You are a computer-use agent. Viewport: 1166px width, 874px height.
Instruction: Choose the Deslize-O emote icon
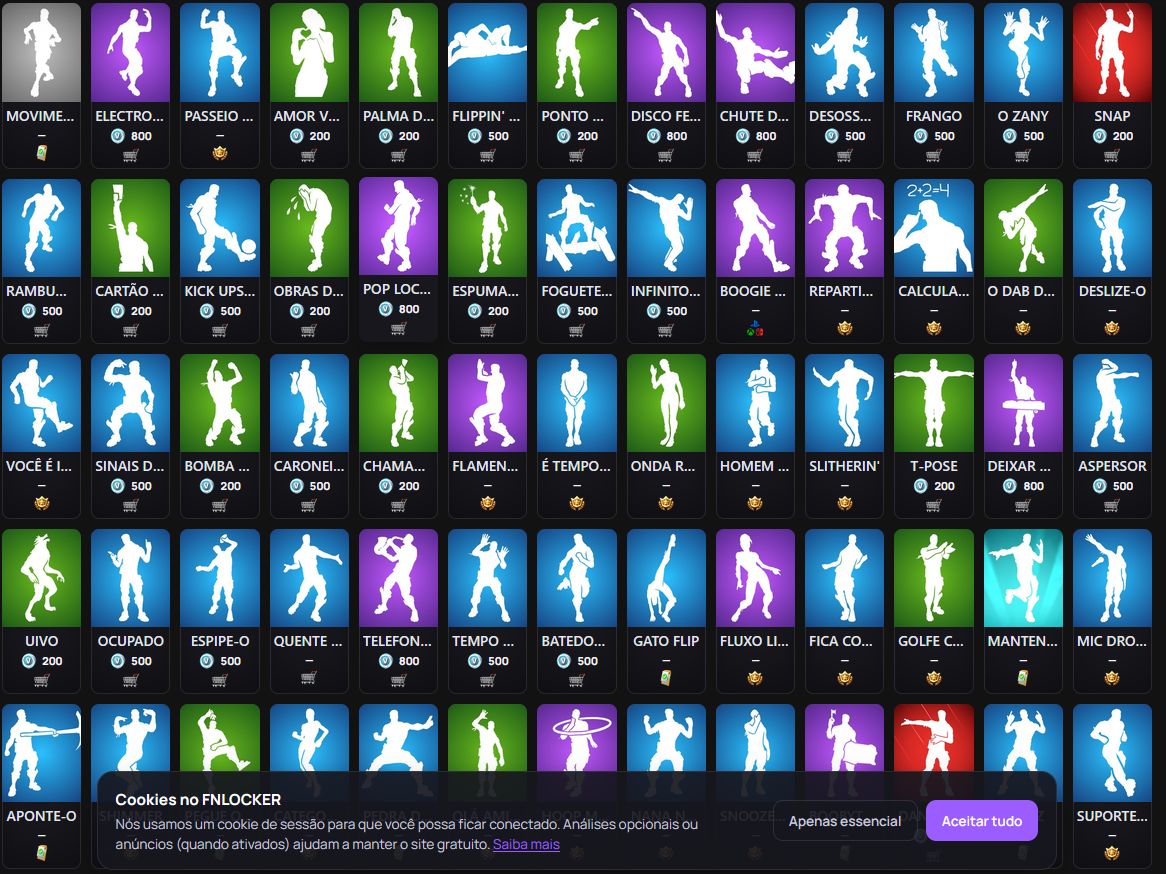click(1112, 228)
